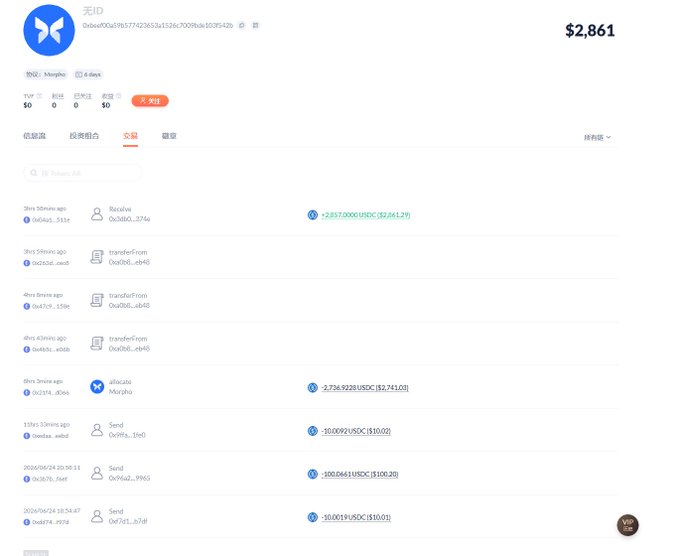Screen dimensions: 680x556
Task: Click person icon on the 0x96a2...9965 Send row
Action: (x=97, y=473)
